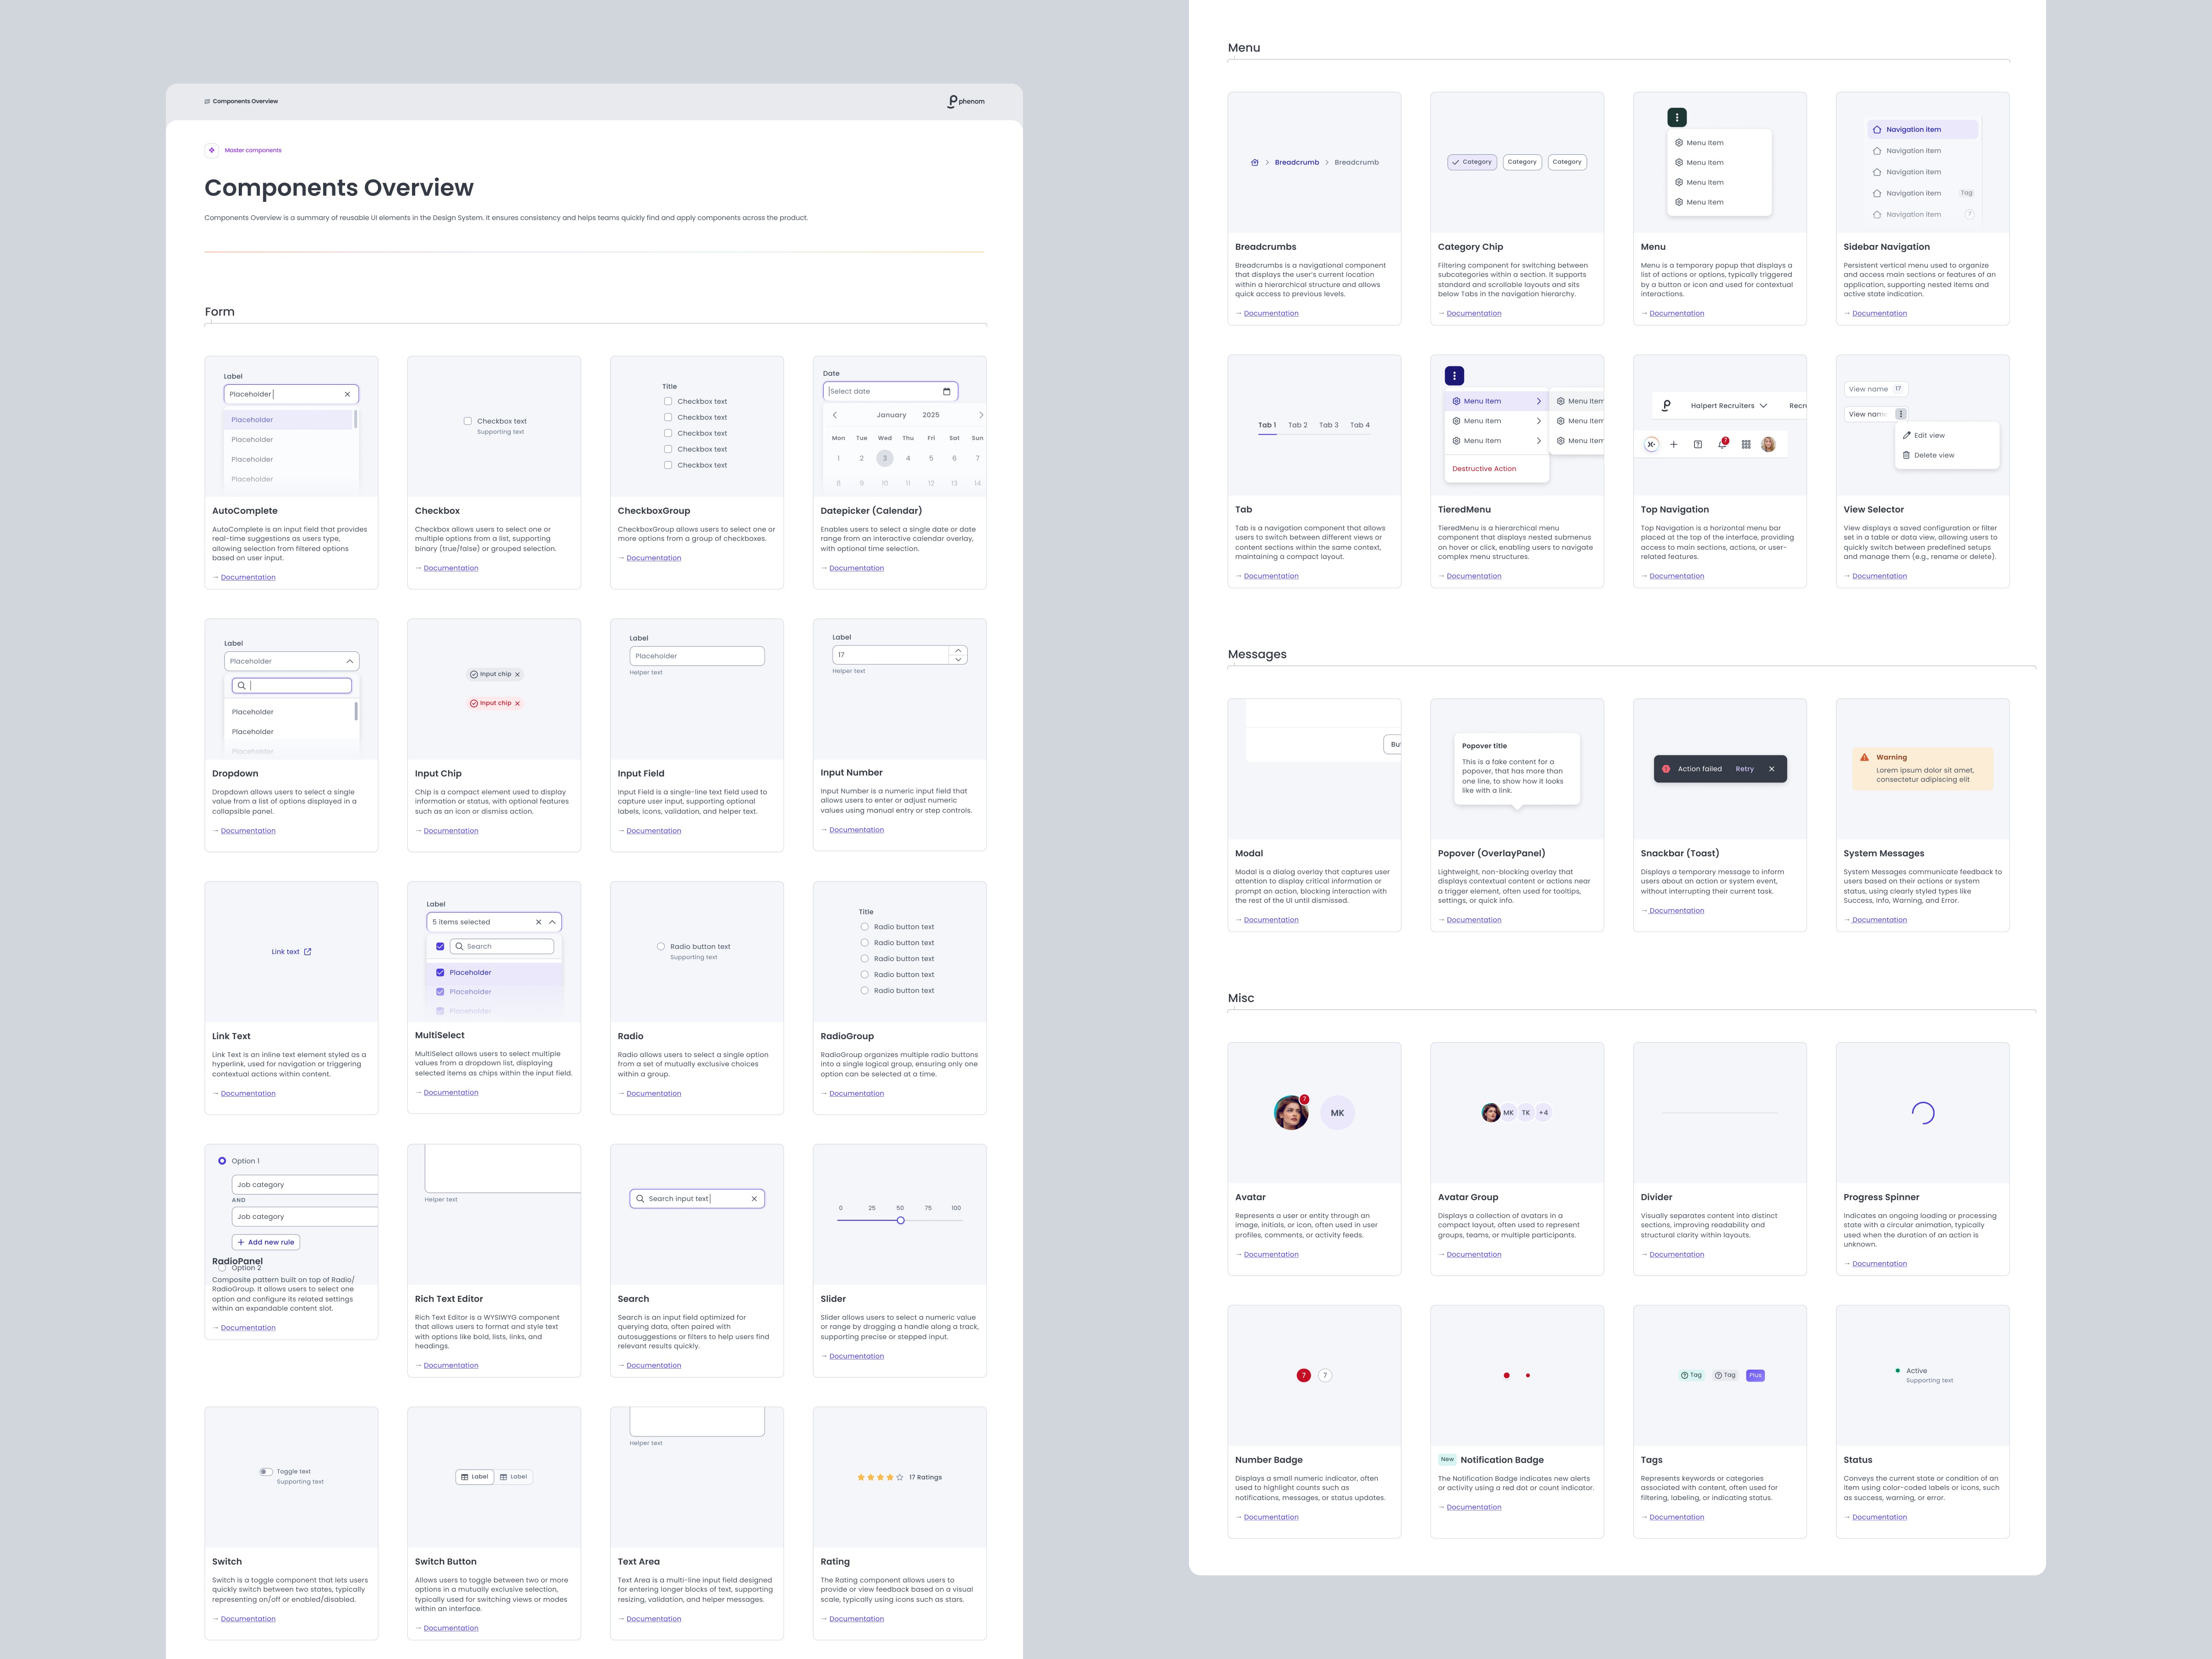Select the top radio in RadioGroup list
The width and height of the screenshot is (2212, 1659).
click(x=865, y=927)
